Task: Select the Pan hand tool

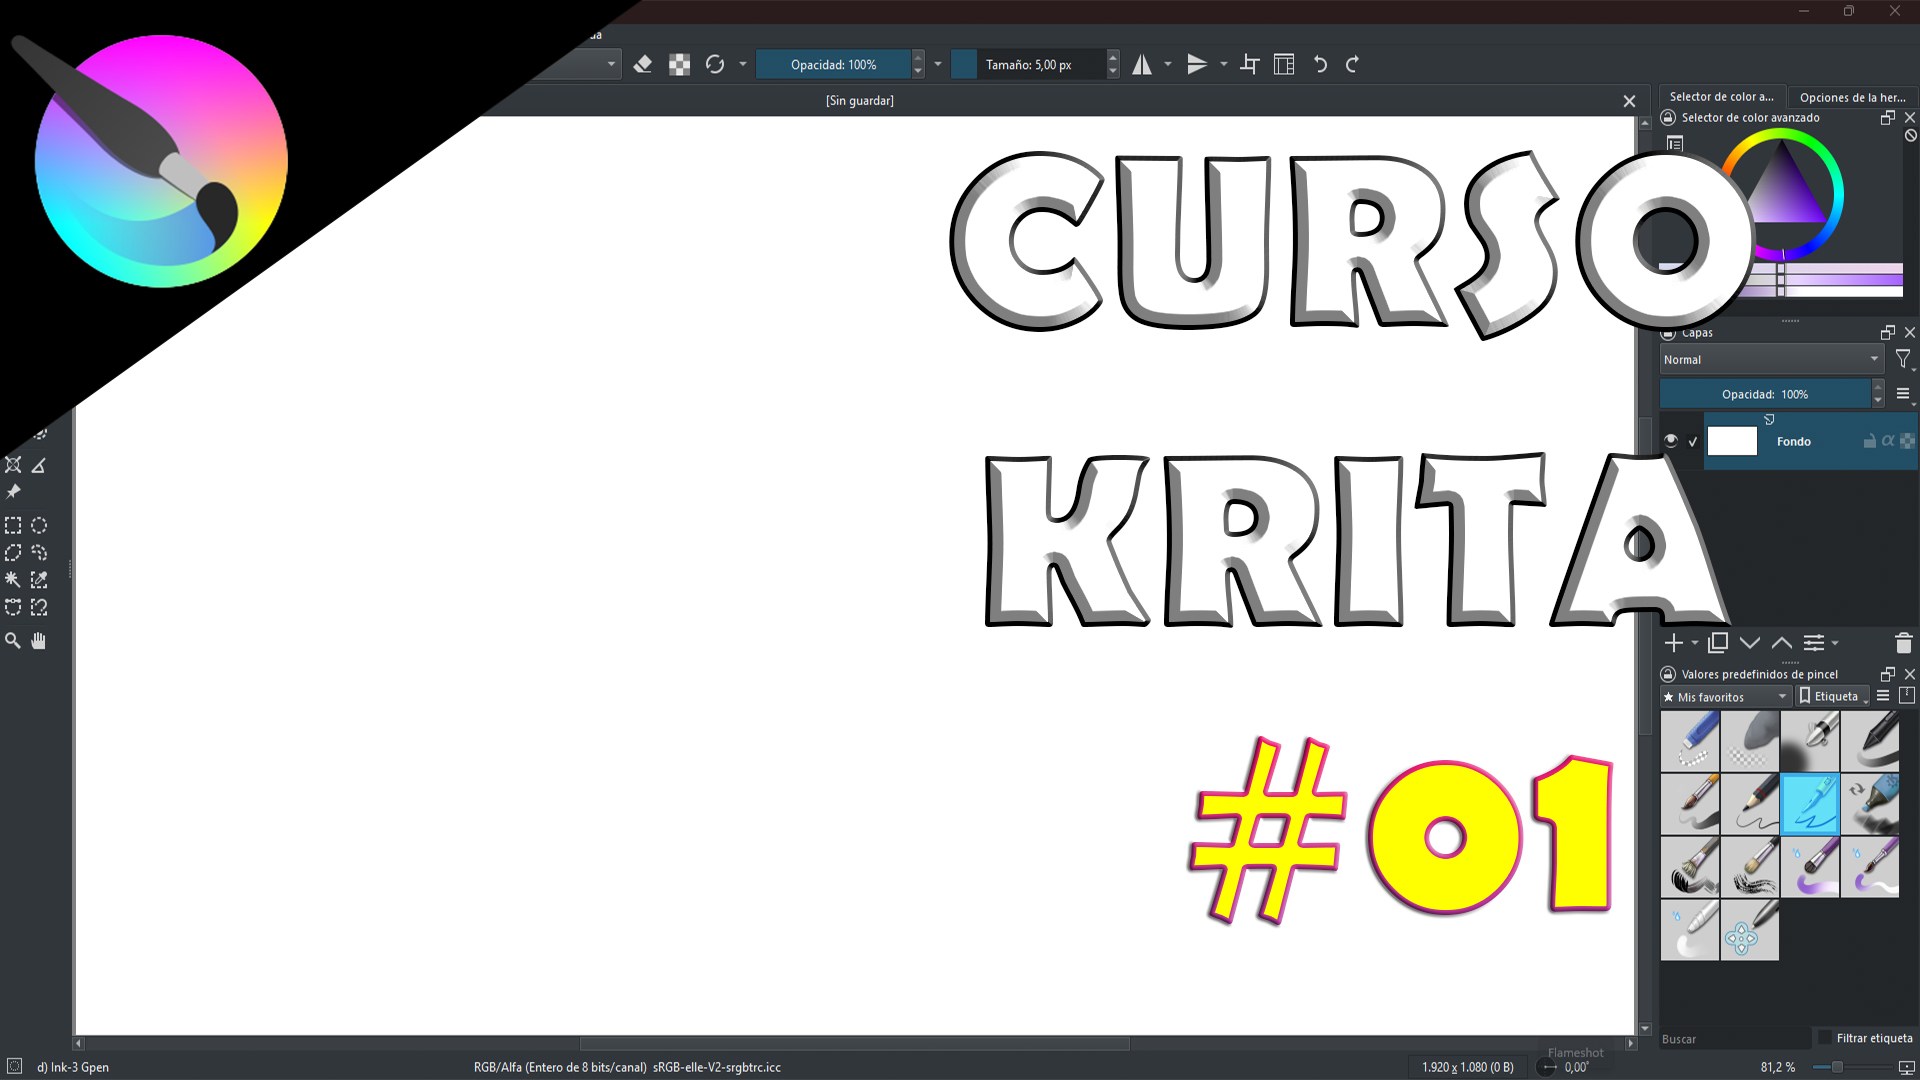Action: [x=39, y=641]
